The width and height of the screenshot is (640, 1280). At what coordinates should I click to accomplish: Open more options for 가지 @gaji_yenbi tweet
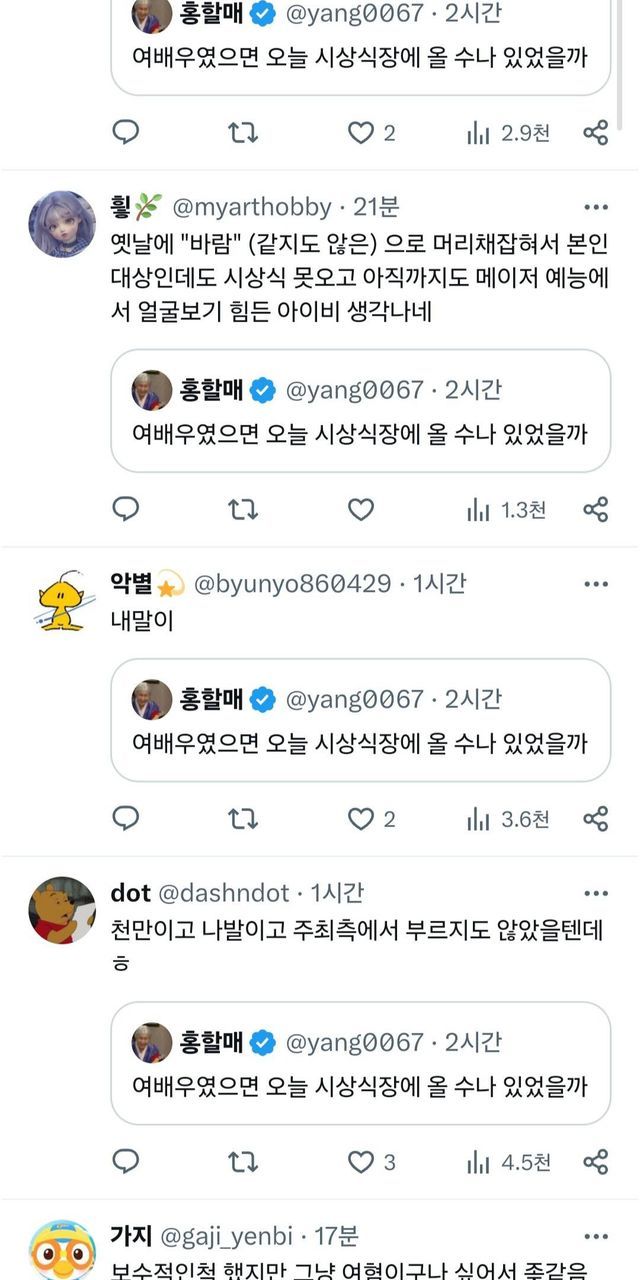(x=596, y=1235)
